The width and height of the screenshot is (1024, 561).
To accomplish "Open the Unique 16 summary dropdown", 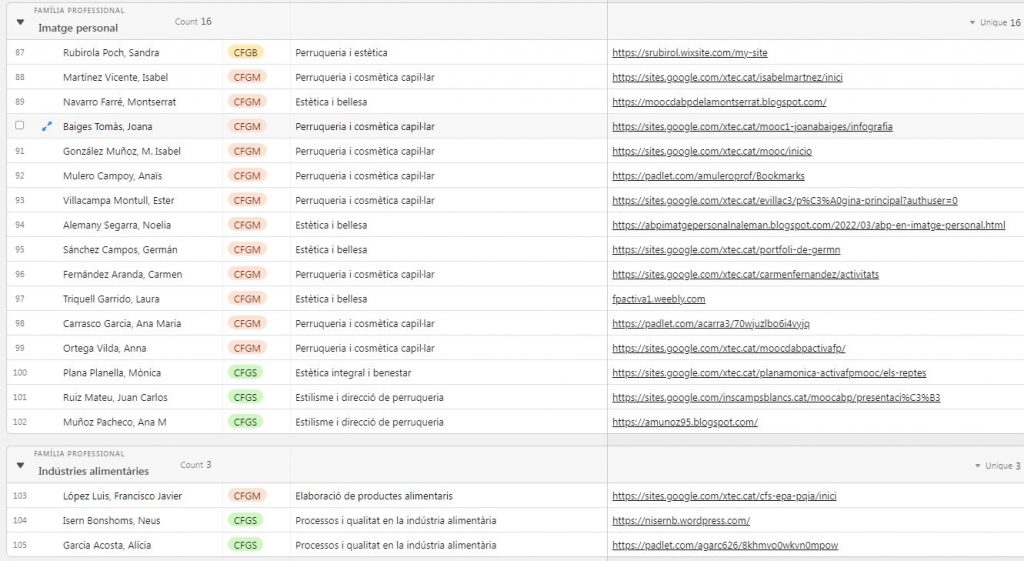I will coord(994,22).
